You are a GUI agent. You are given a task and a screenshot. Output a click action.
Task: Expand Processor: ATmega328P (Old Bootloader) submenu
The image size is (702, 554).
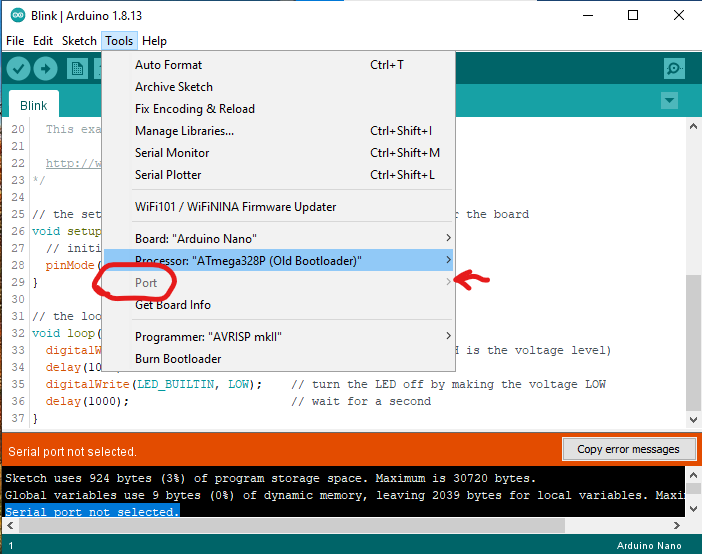278,260
